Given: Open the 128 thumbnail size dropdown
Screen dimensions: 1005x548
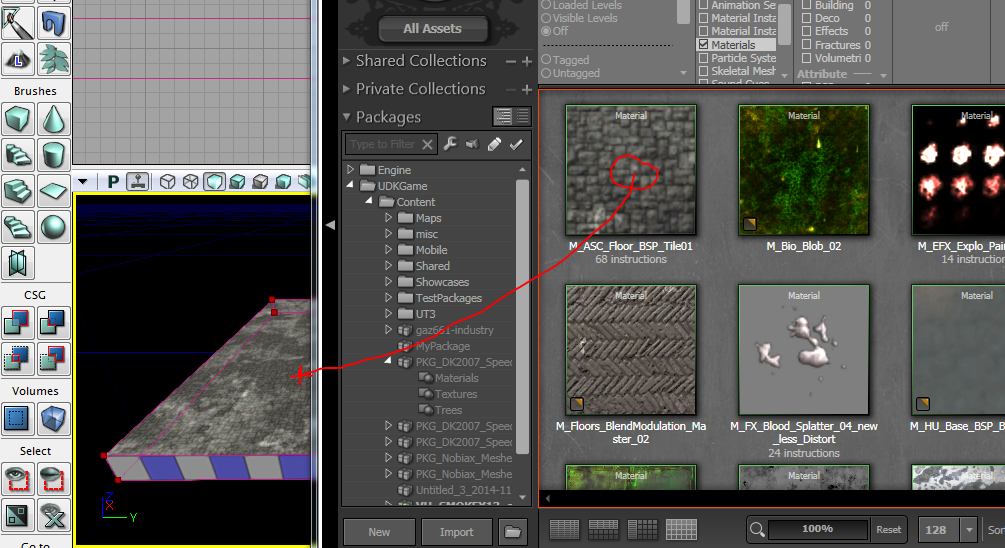Looking at the screenshot, I should [x=969, y=530].
